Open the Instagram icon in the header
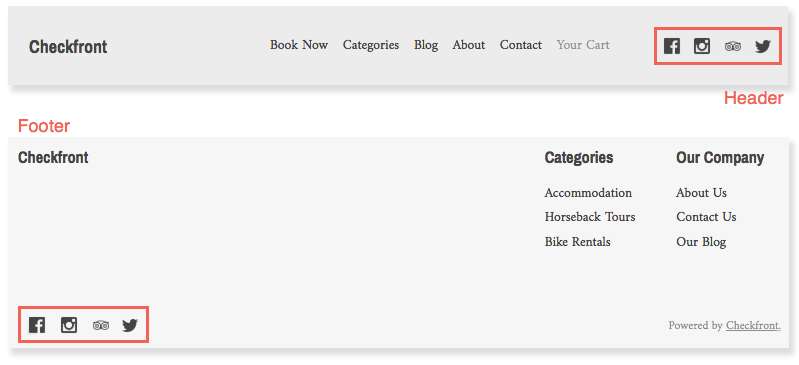Image resolution: width=799 pixels, height=365 pixels. click(702, 46)
